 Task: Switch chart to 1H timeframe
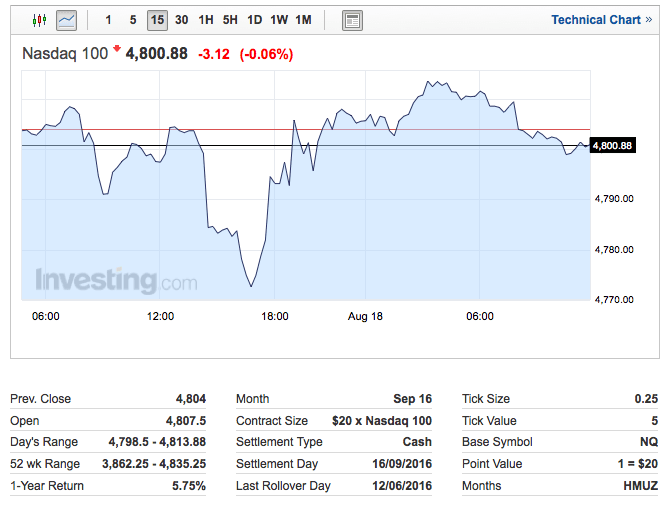click(x=206, y=20)
